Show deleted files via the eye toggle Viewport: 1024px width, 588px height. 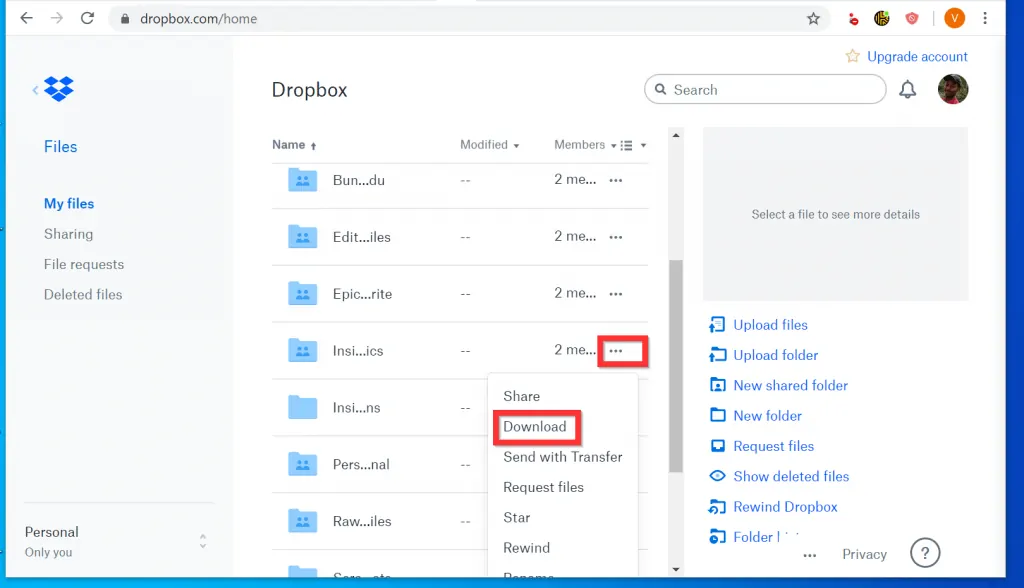coord(717,476)
